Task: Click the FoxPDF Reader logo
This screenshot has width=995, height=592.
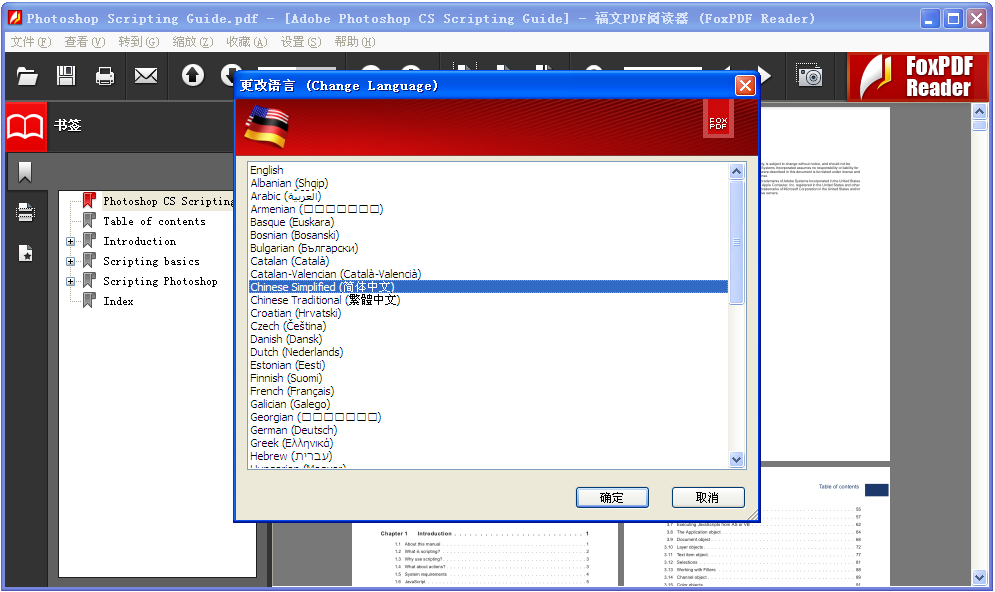Action: [x=918, y=77]
